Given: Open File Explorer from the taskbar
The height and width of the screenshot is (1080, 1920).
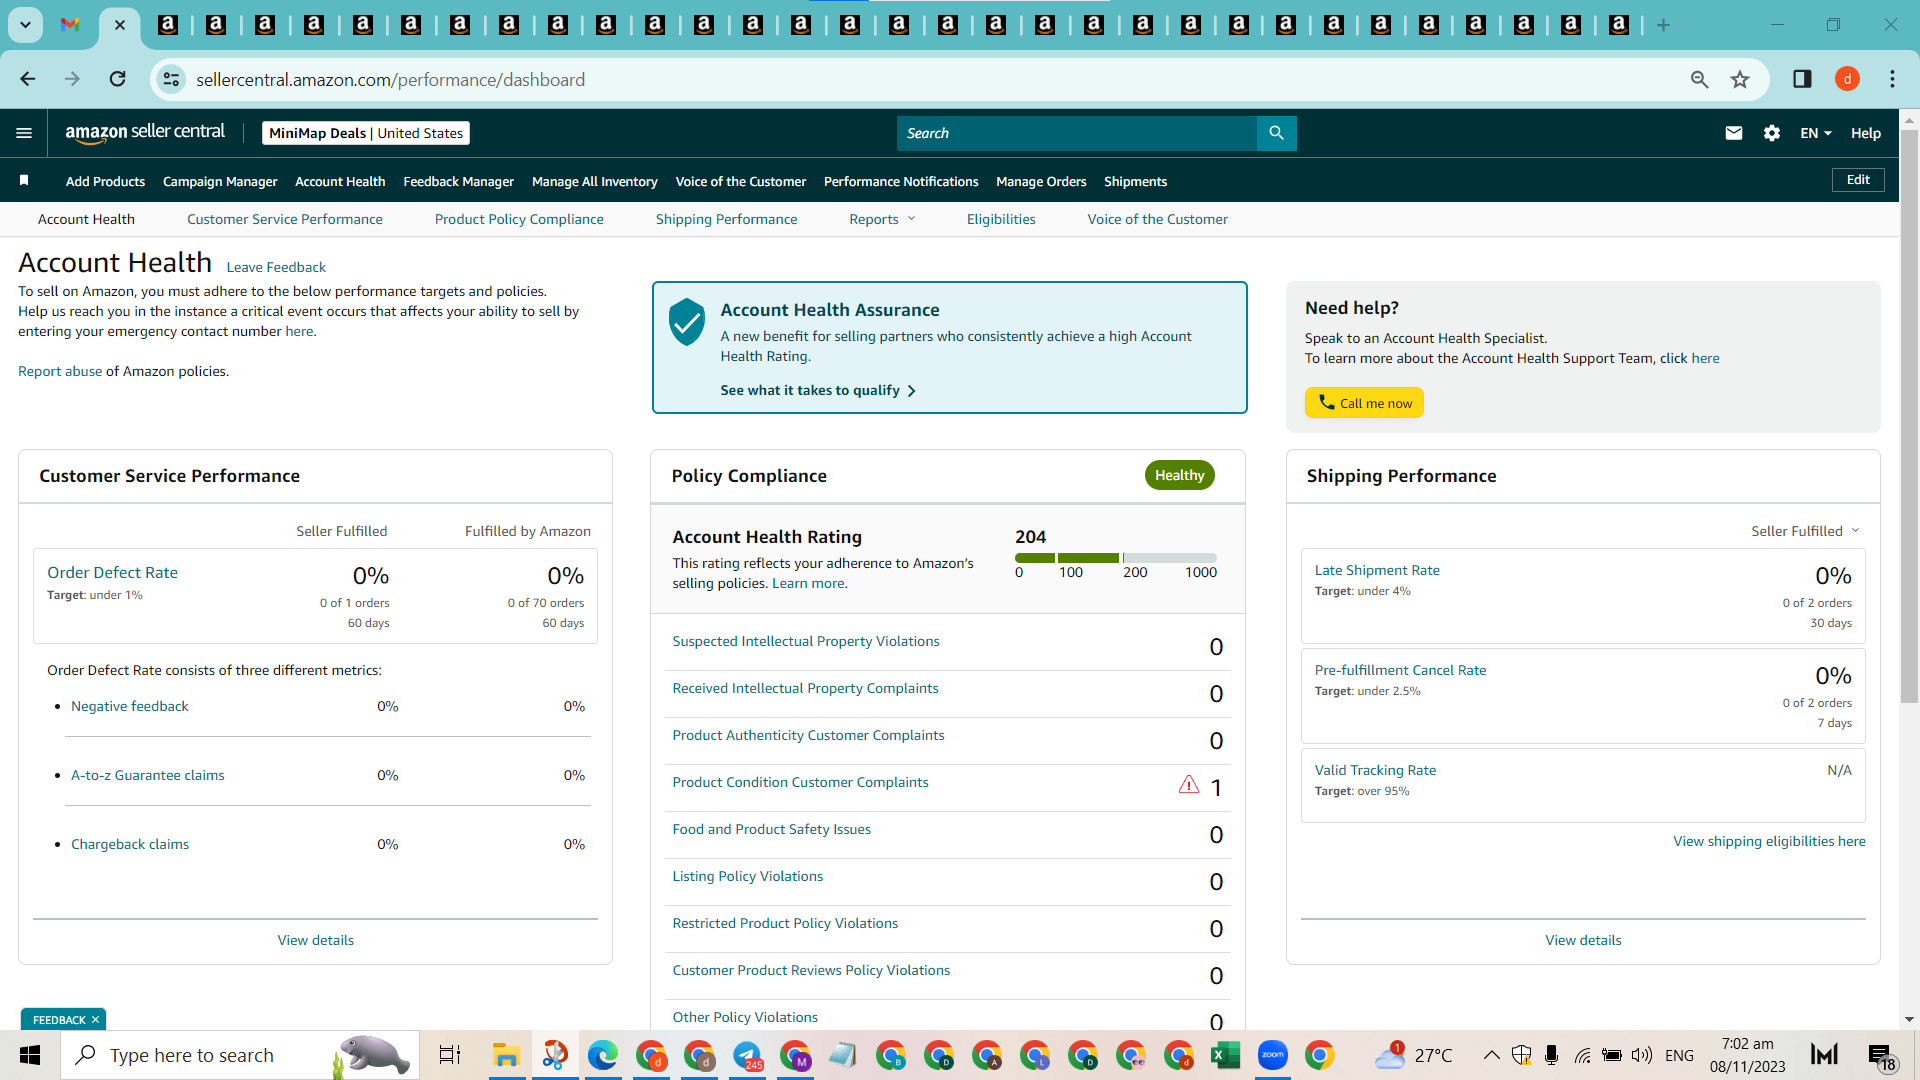Looking at the screenshot, I should click(x=506, y=1055).
